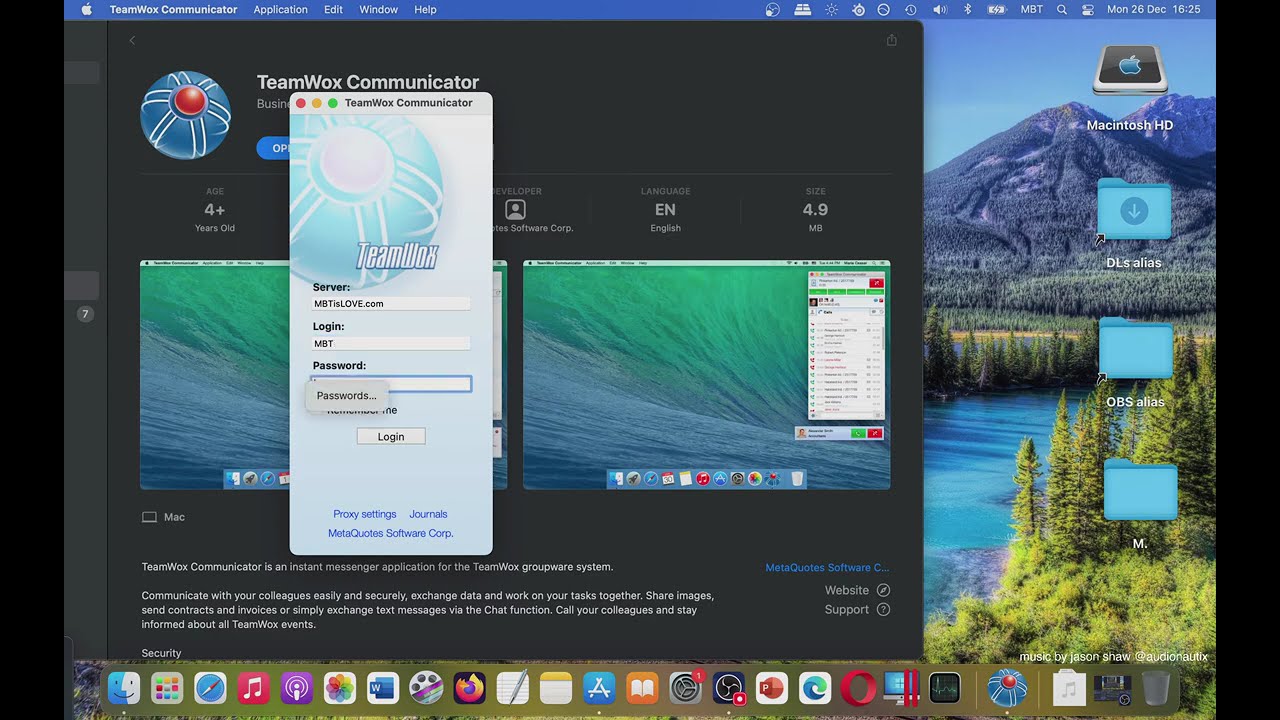The height and width of the screenshot is (720, 1280).
Task: Launch PowerPoint from the Dock
Action: (x=772, y=688)
